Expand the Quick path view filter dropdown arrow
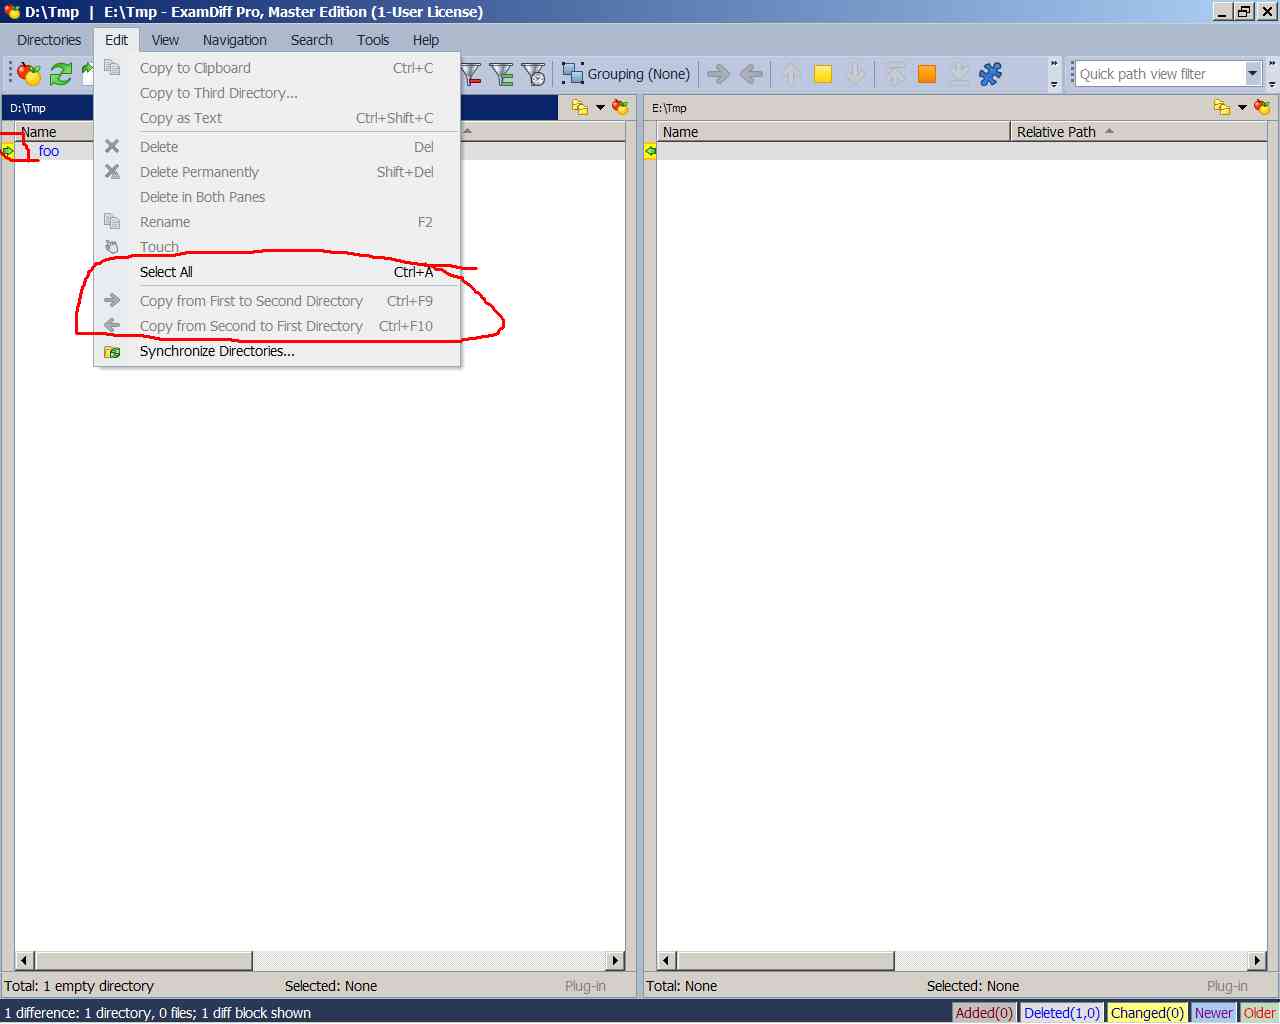Viewport: 1280px width, 1024px height. coord(1252,73)
